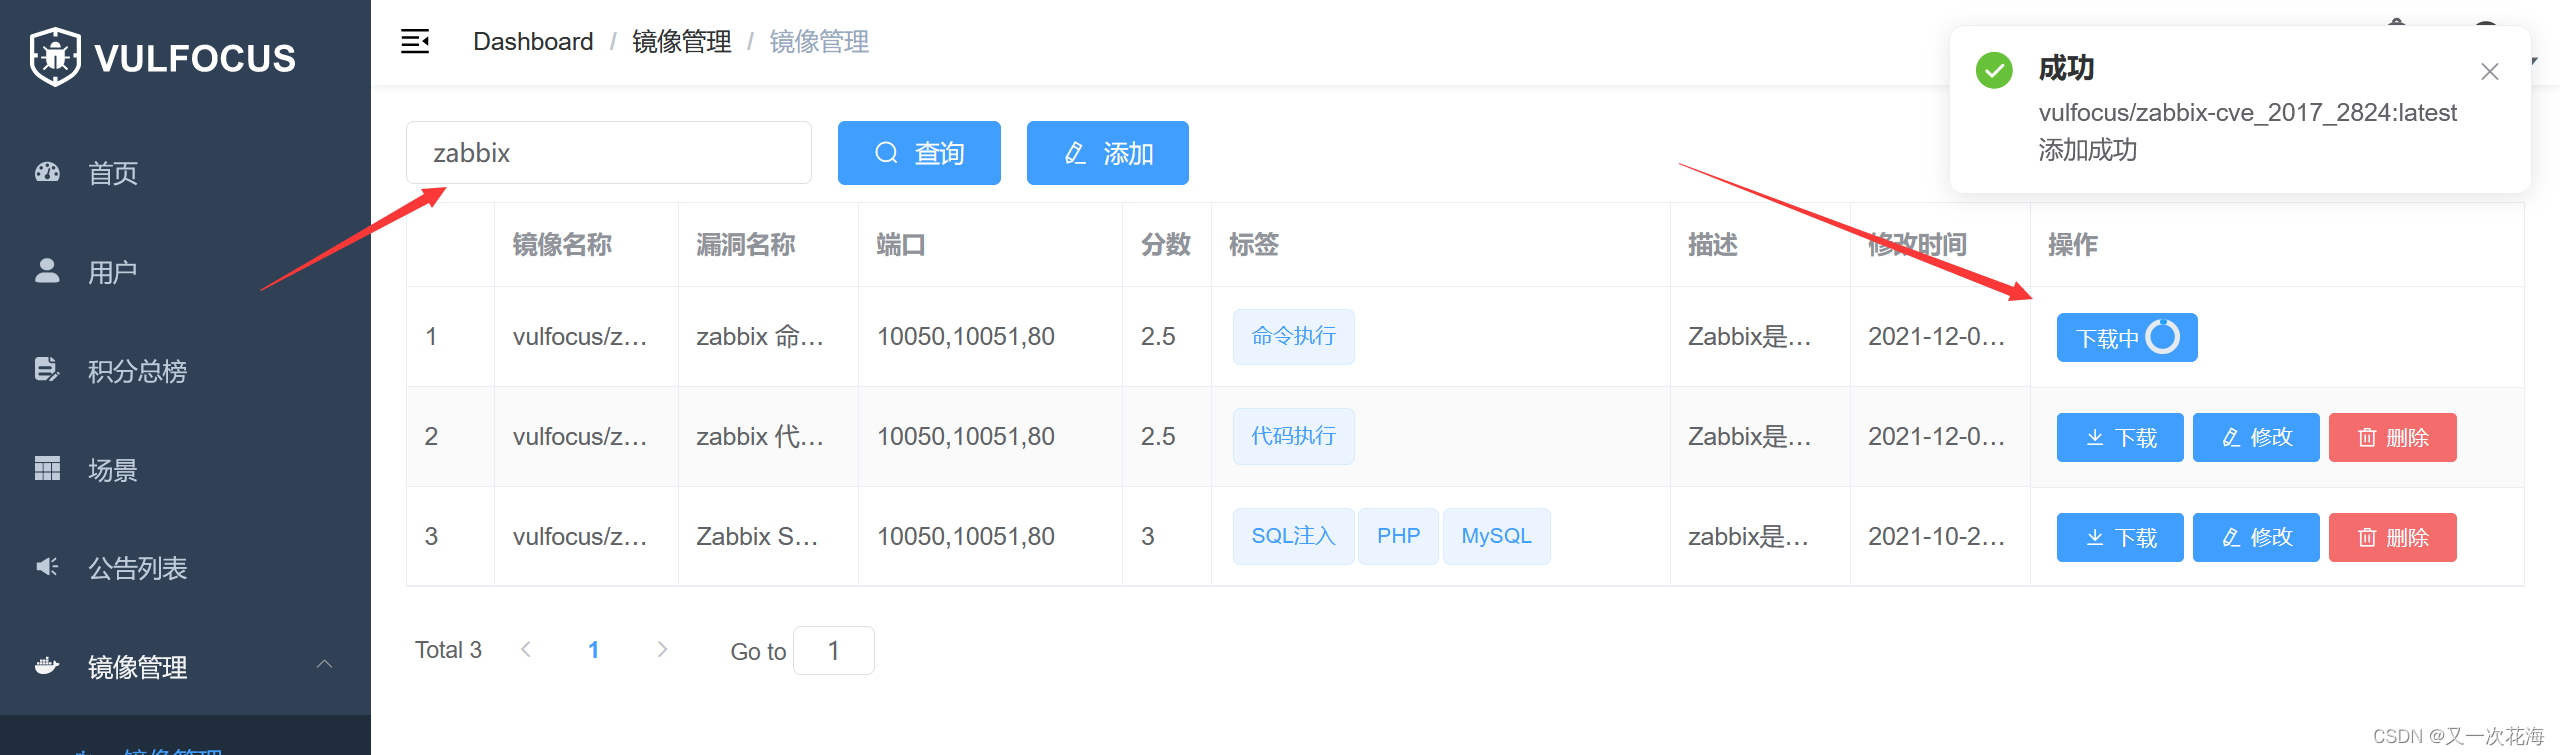The image size is (2560, 755).
Task: Click 修改 button in row 2
Action: tap(2256, 438)
